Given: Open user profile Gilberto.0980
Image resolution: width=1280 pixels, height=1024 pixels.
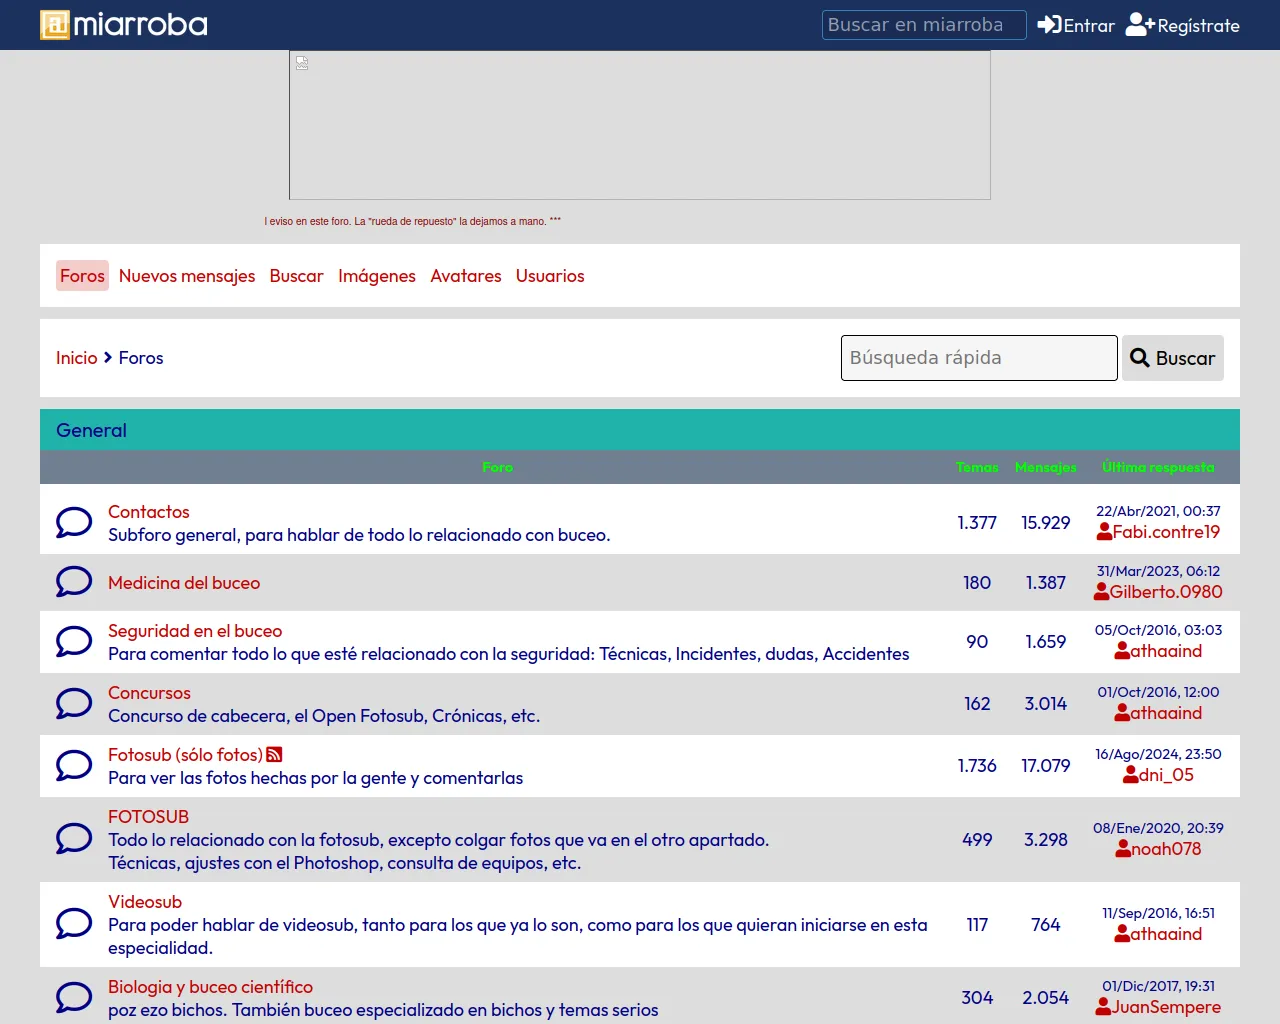Looking at the screenshot, I should click(1165, 592).
